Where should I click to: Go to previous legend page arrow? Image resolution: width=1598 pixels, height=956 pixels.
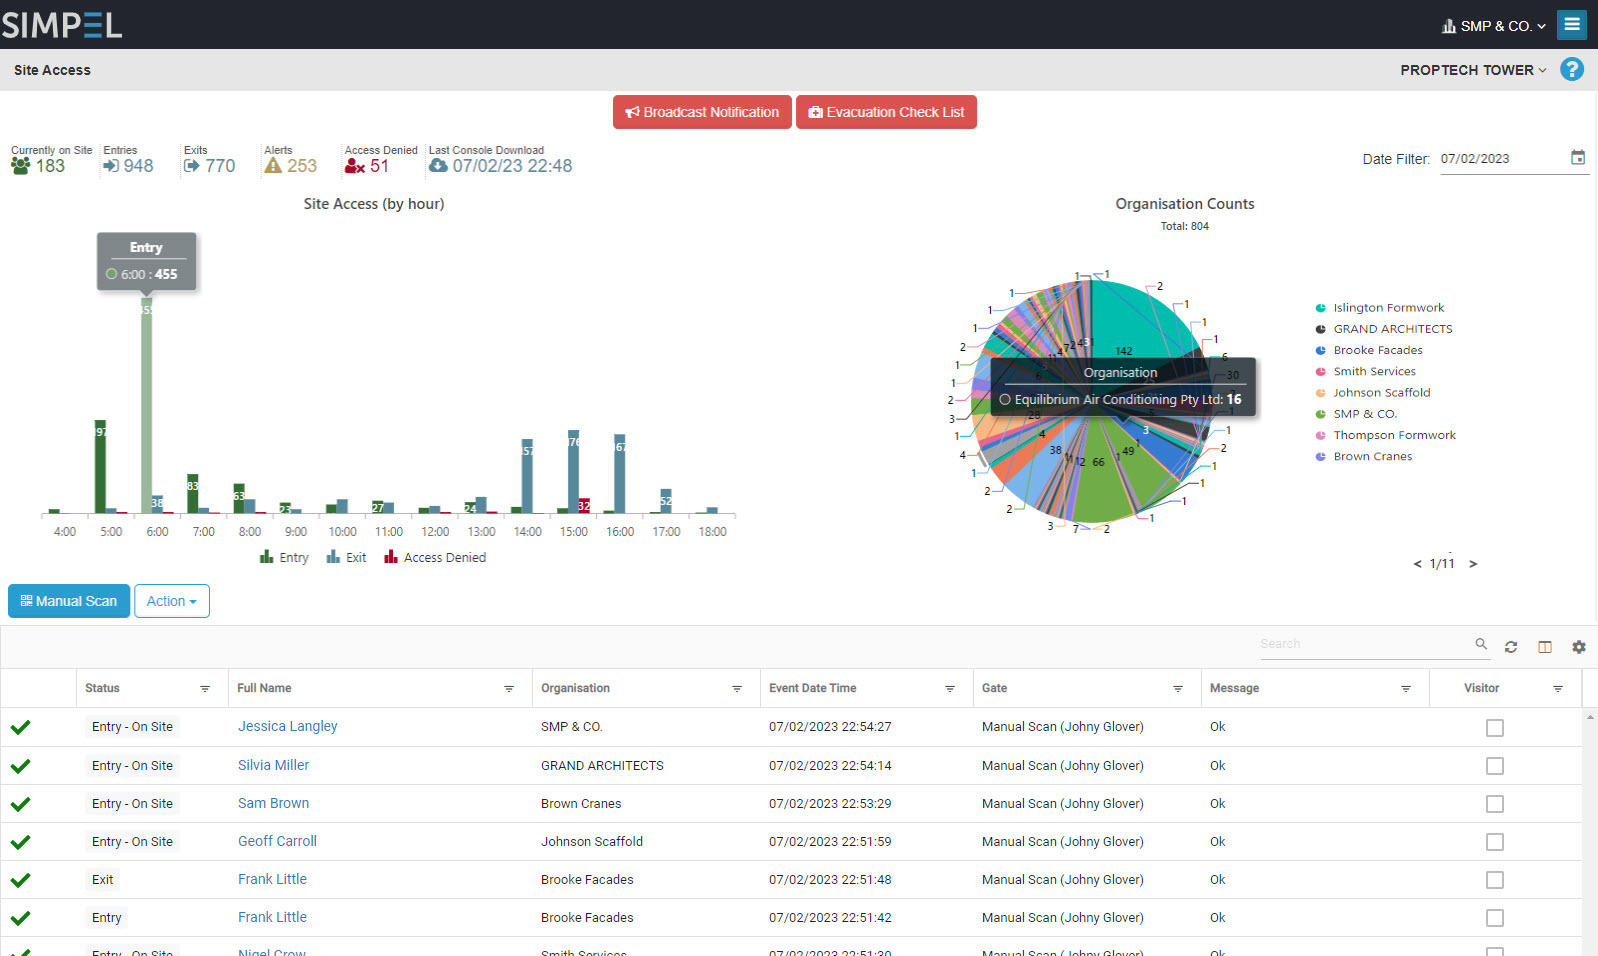click(x=1417, y=564)
